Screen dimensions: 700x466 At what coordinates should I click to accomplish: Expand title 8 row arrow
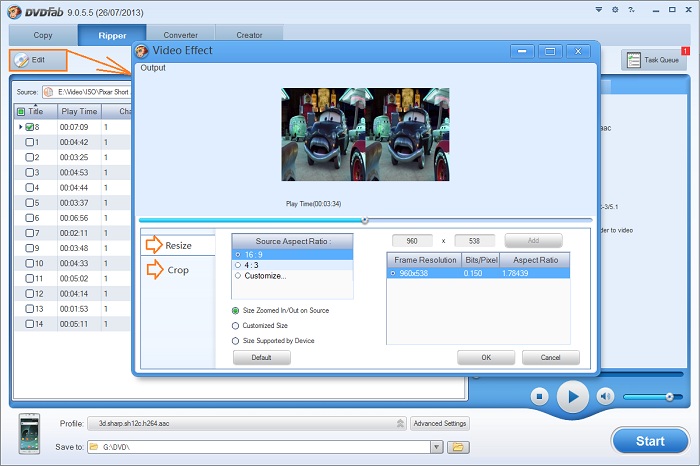20,127
